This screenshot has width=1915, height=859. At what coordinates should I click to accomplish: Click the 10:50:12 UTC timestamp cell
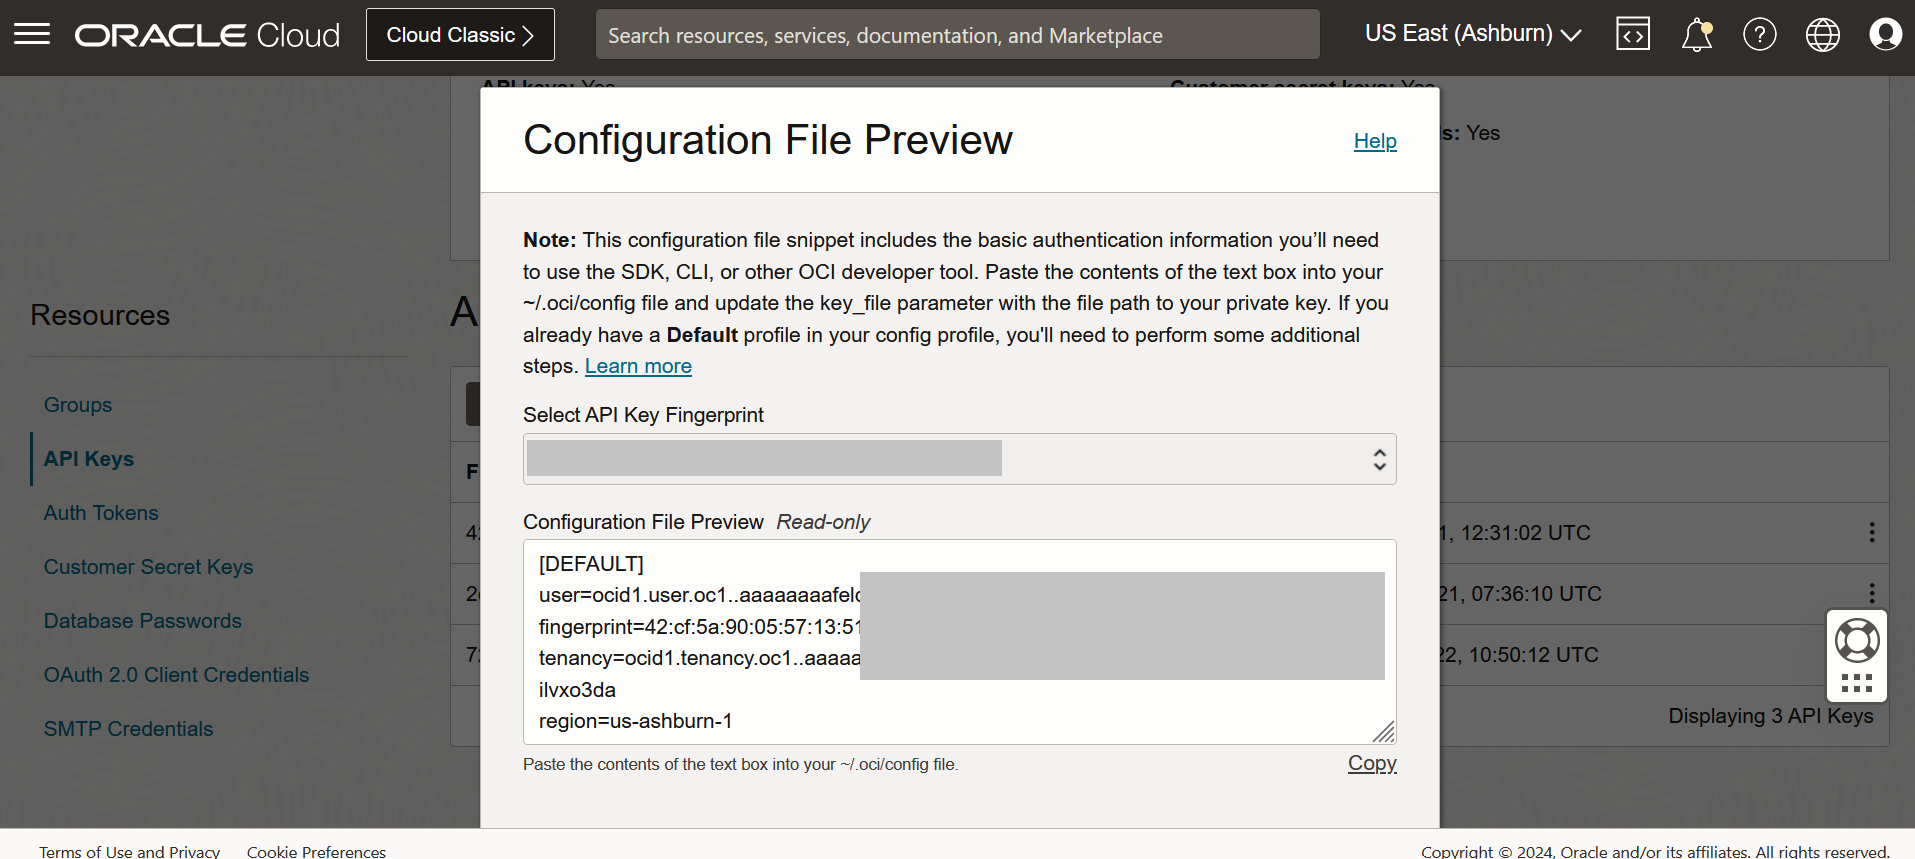coord(1520,655)
